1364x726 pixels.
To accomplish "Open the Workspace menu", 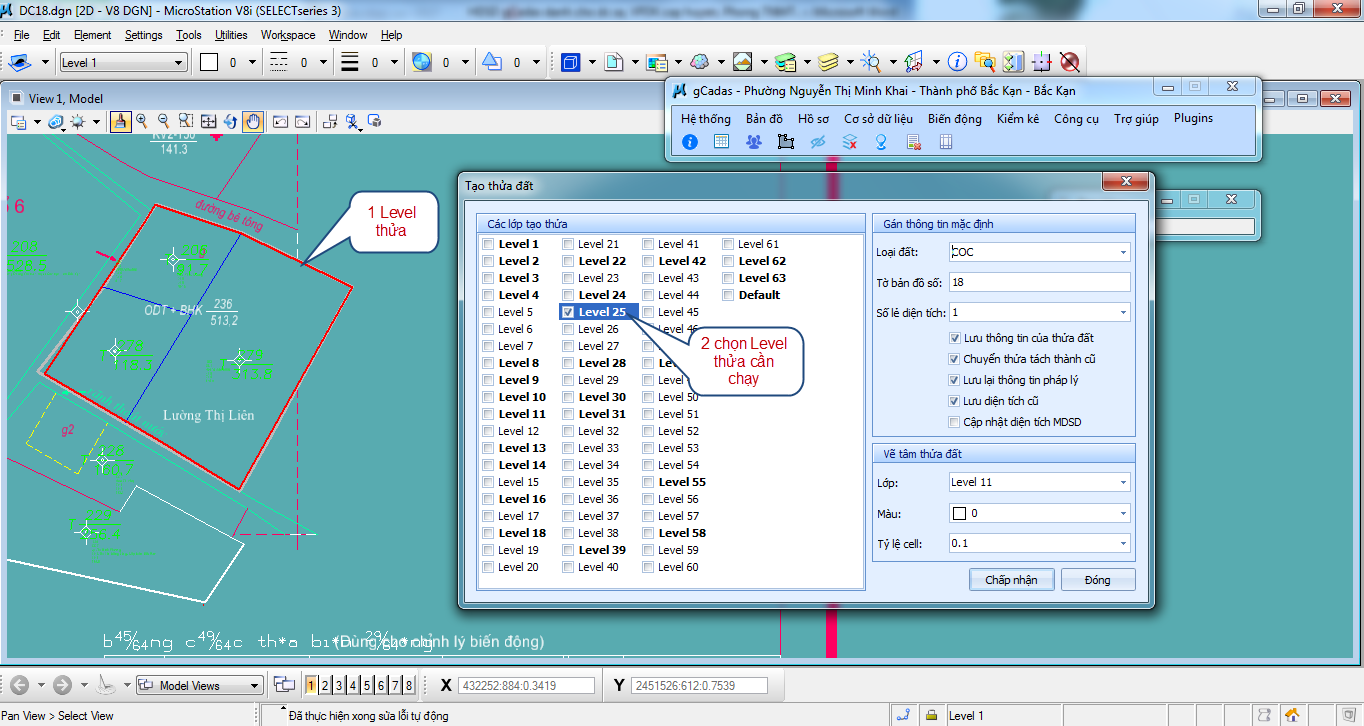I will [288, 35].
